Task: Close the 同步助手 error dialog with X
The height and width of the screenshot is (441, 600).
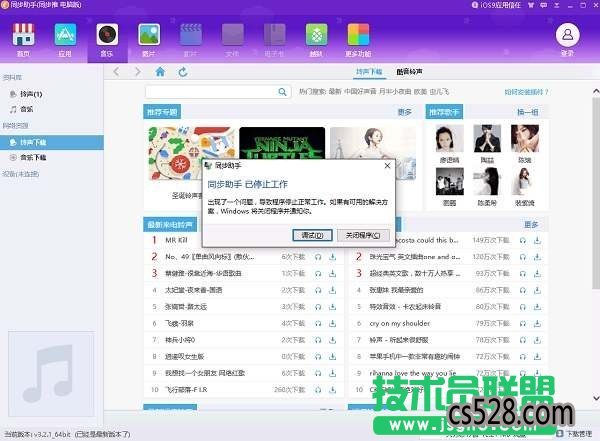Action: [387, 165]
